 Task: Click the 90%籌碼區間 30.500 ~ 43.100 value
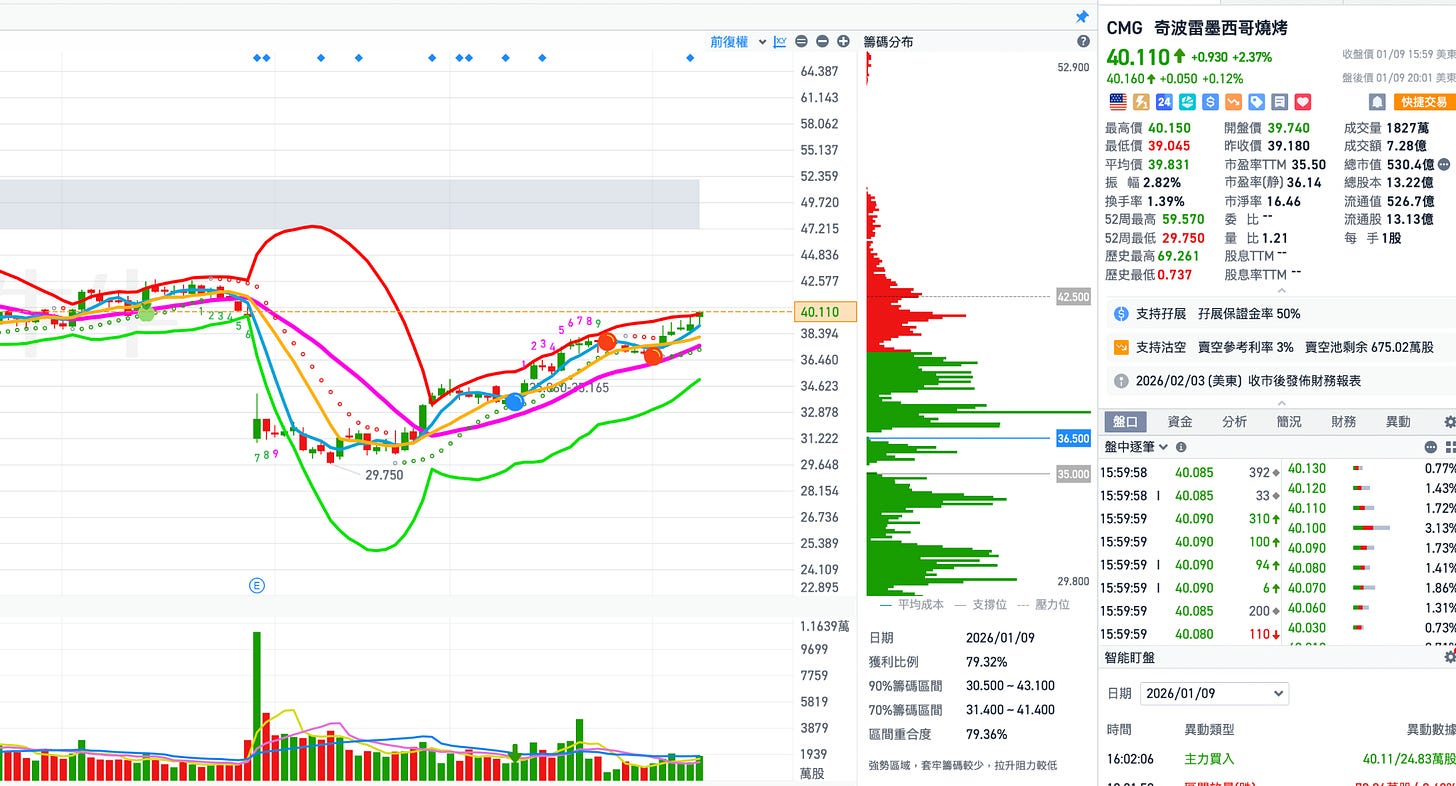pos(1010,686)
